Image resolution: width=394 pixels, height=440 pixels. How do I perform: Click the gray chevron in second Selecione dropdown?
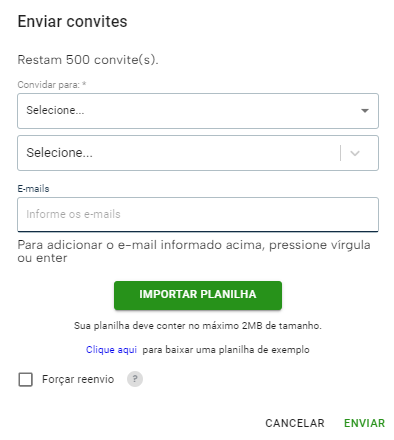(355, 153)
